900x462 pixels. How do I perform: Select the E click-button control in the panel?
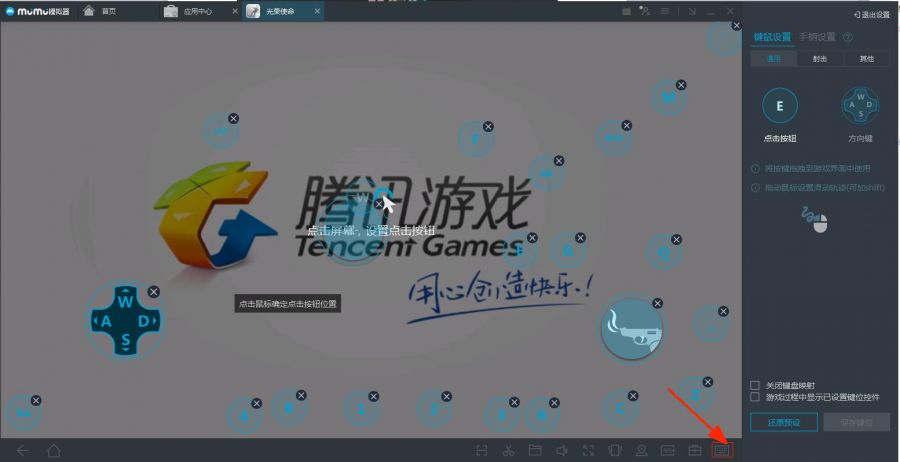(x=779, y=106)
